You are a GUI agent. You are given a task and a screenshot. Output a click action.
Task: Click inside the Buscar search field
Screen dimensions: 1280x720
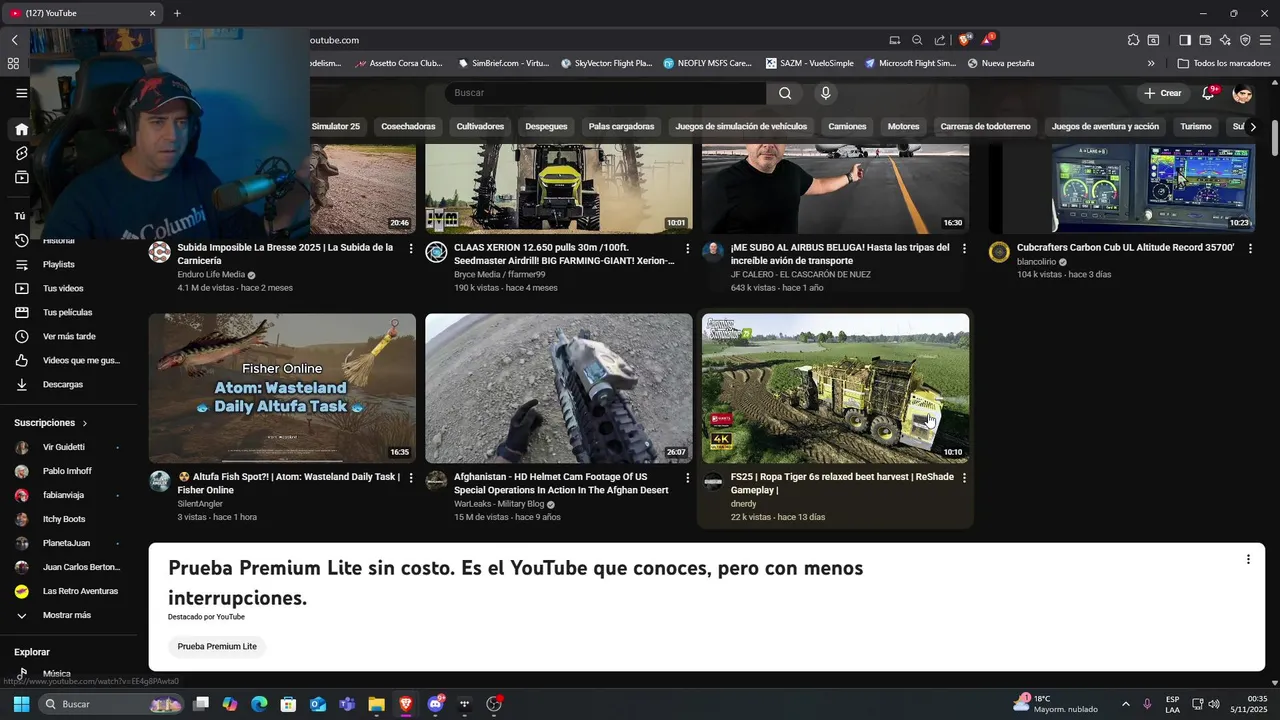[x=606, y=93]
